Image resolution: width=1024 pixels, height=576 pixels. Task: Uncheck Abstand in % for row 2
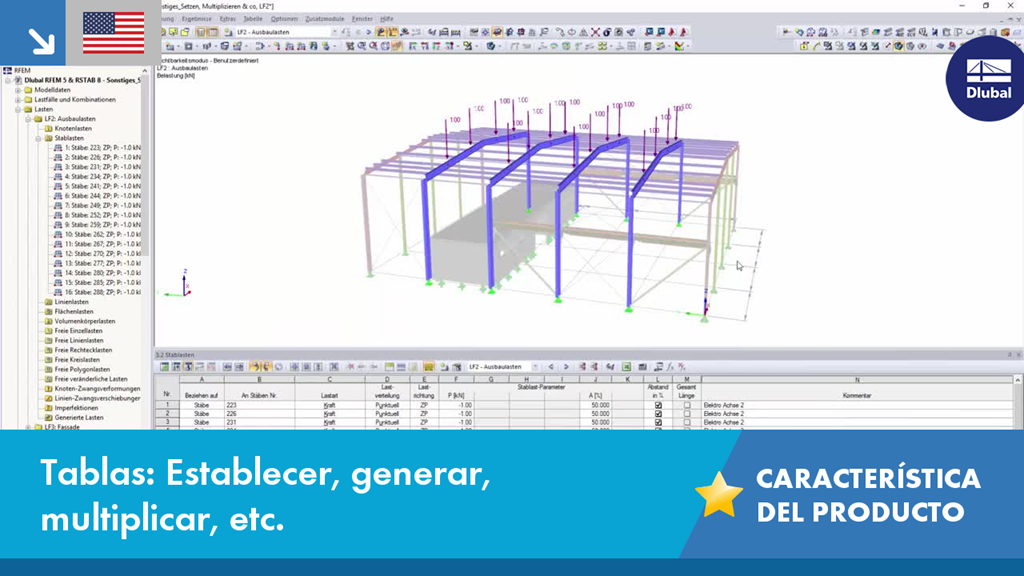(x=658, y=414)
